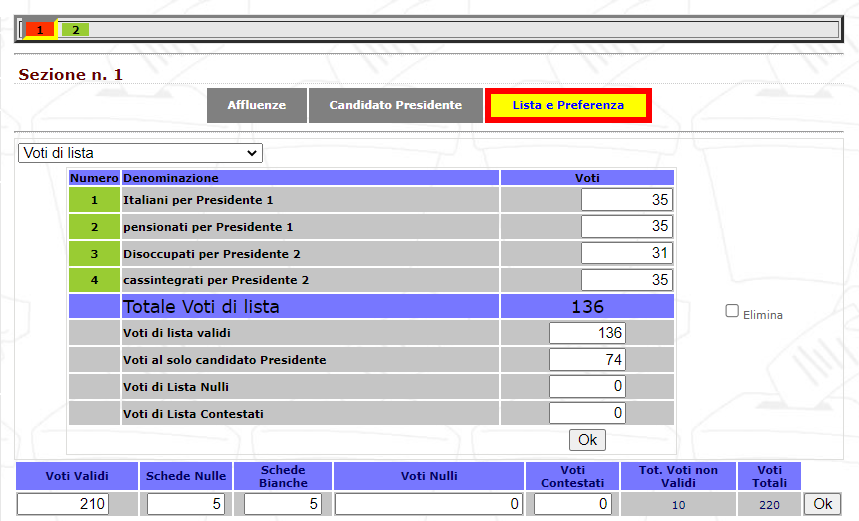The height and width of the screenshot is (521, 859).
Task: Select section 1 red marker
Action: click(x=39, y=30)
